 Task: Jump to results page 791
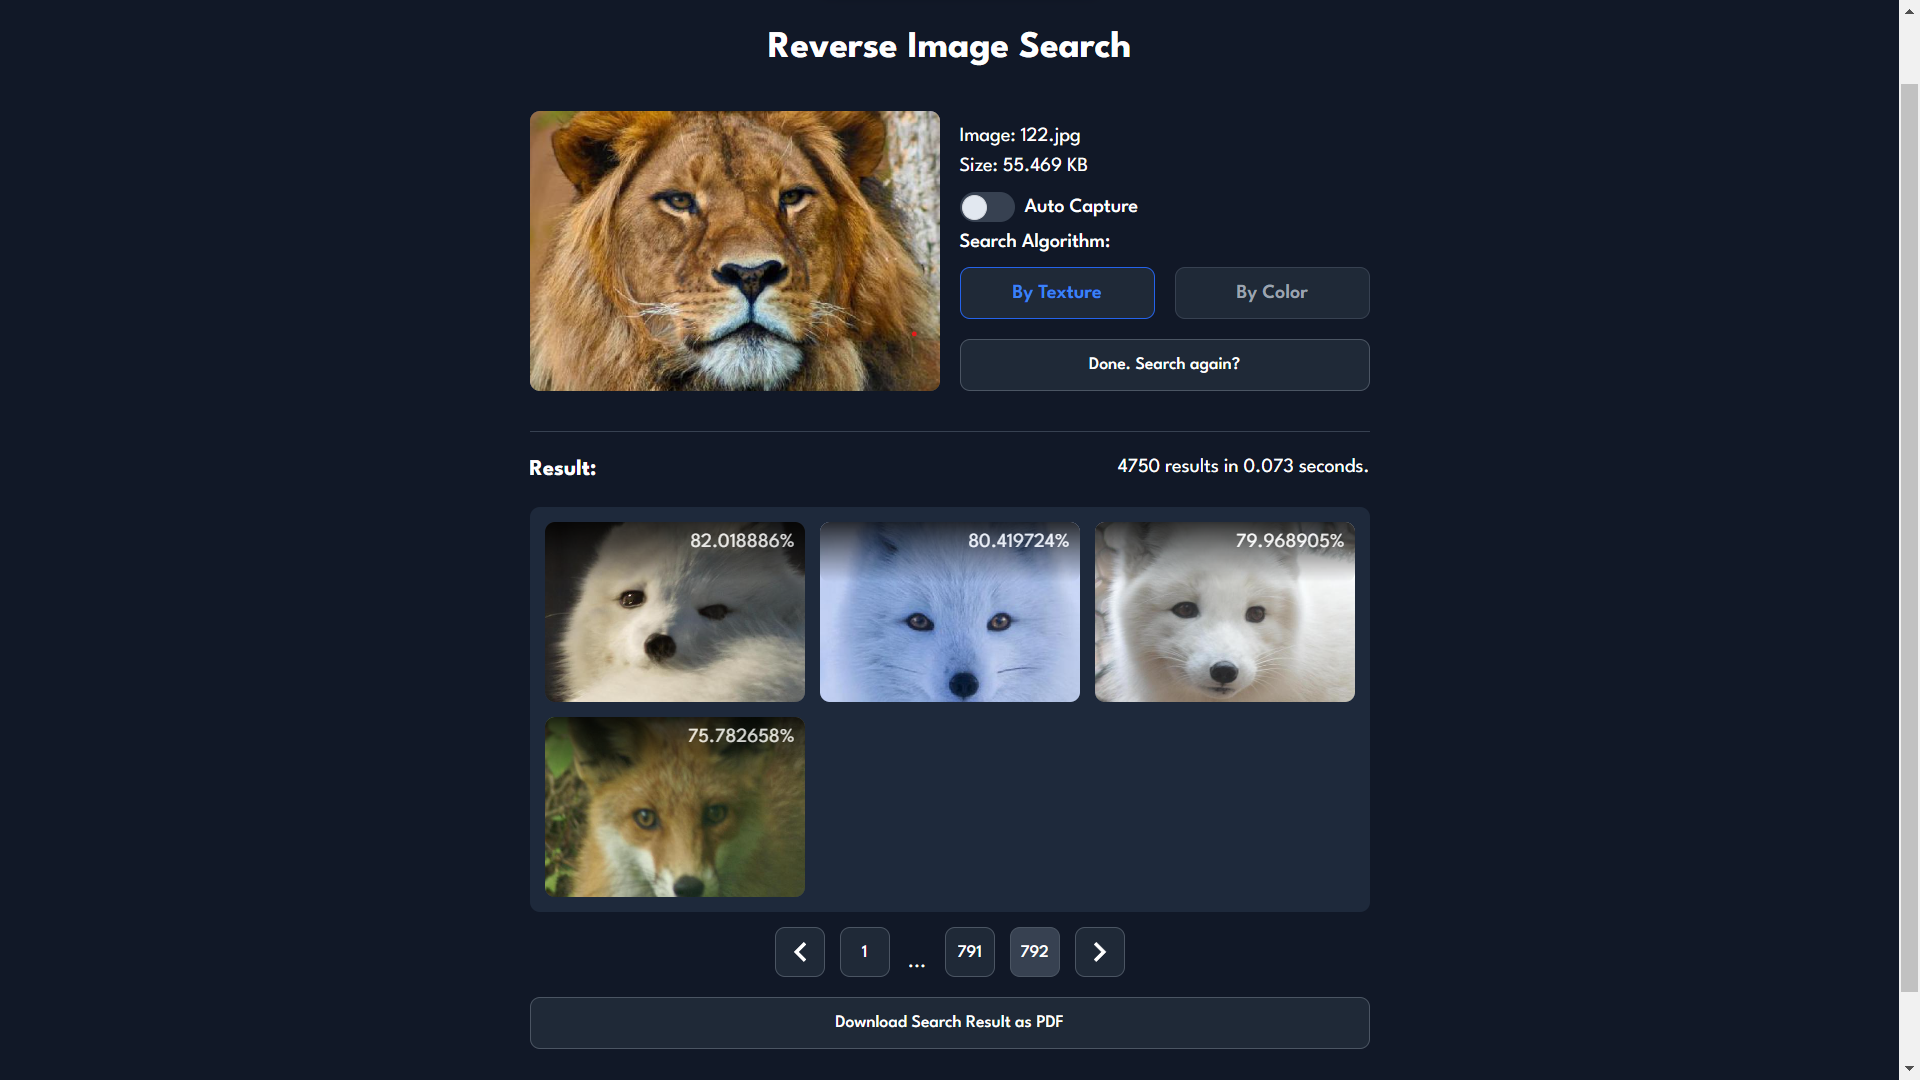(x=969, y=951)
